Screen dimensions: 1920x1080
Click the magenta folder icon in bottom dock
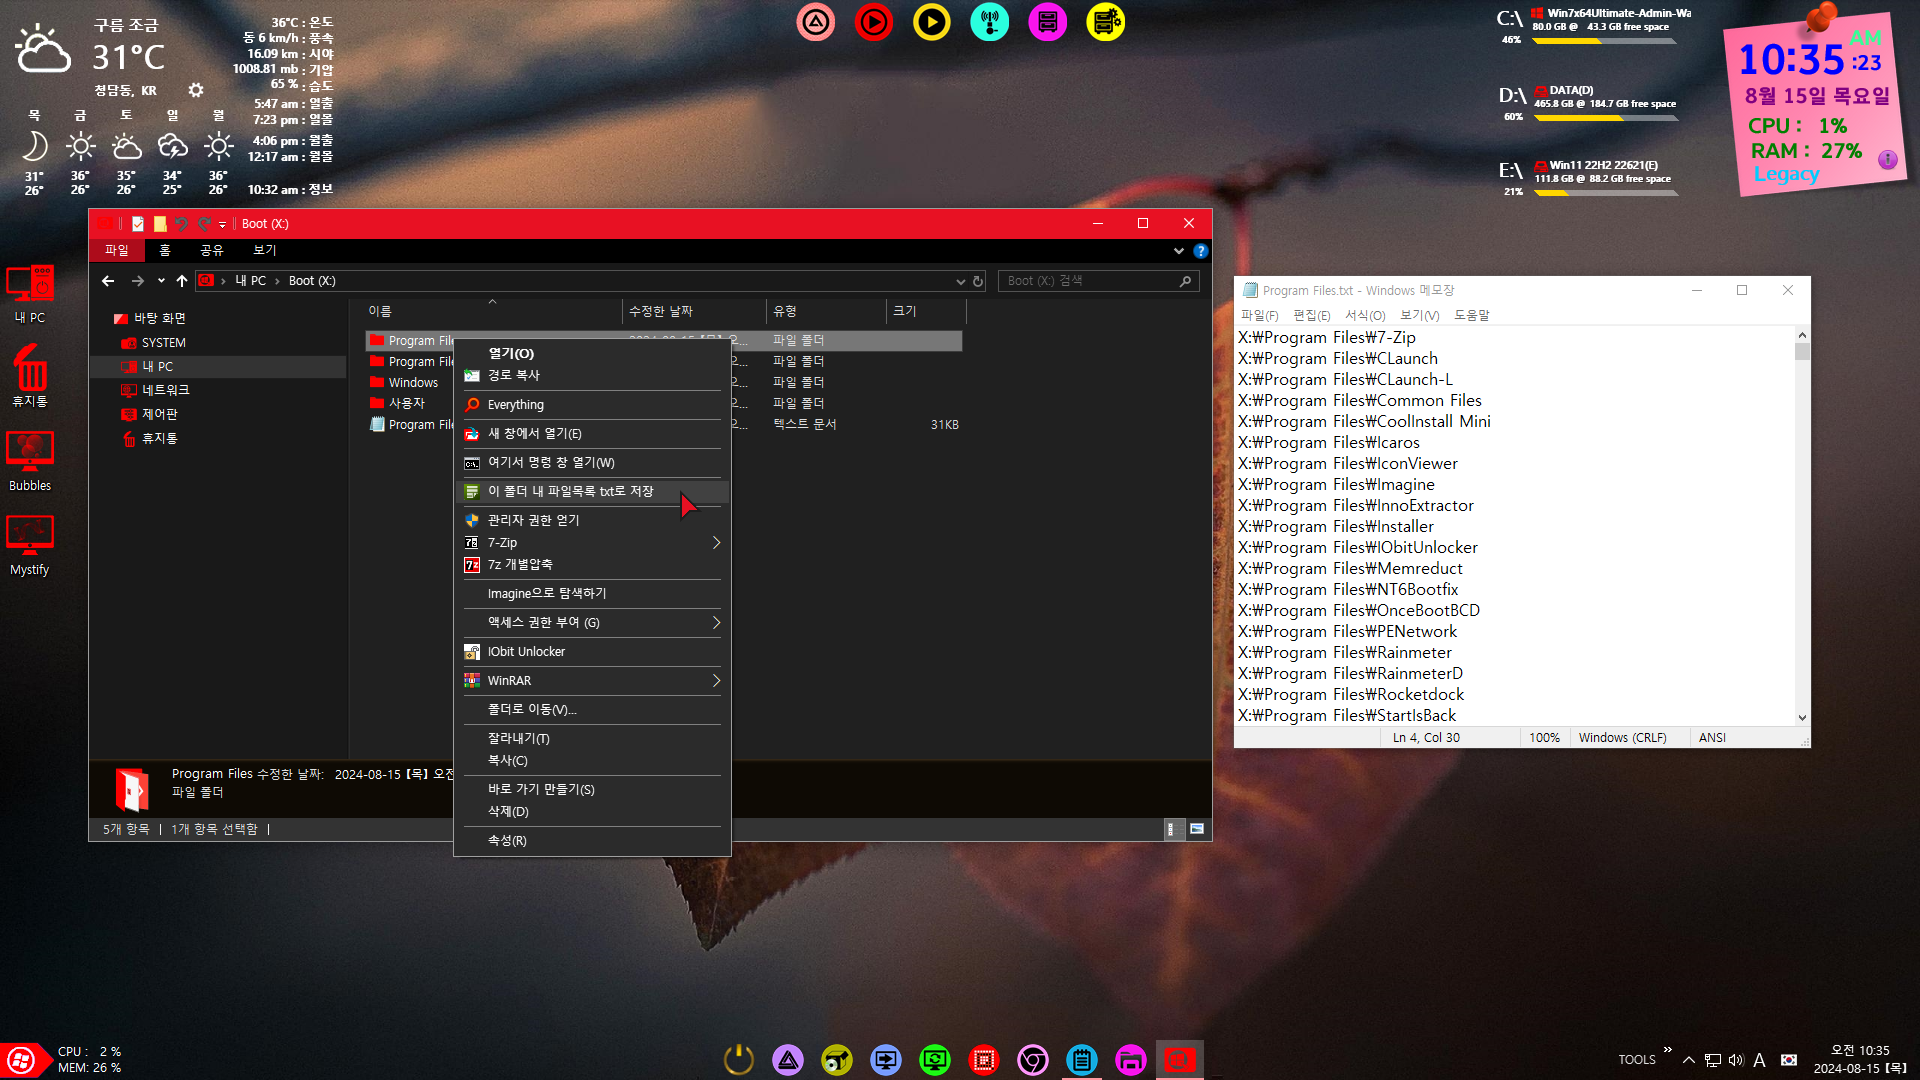pyautogui.click(x=1131, y=1059)
